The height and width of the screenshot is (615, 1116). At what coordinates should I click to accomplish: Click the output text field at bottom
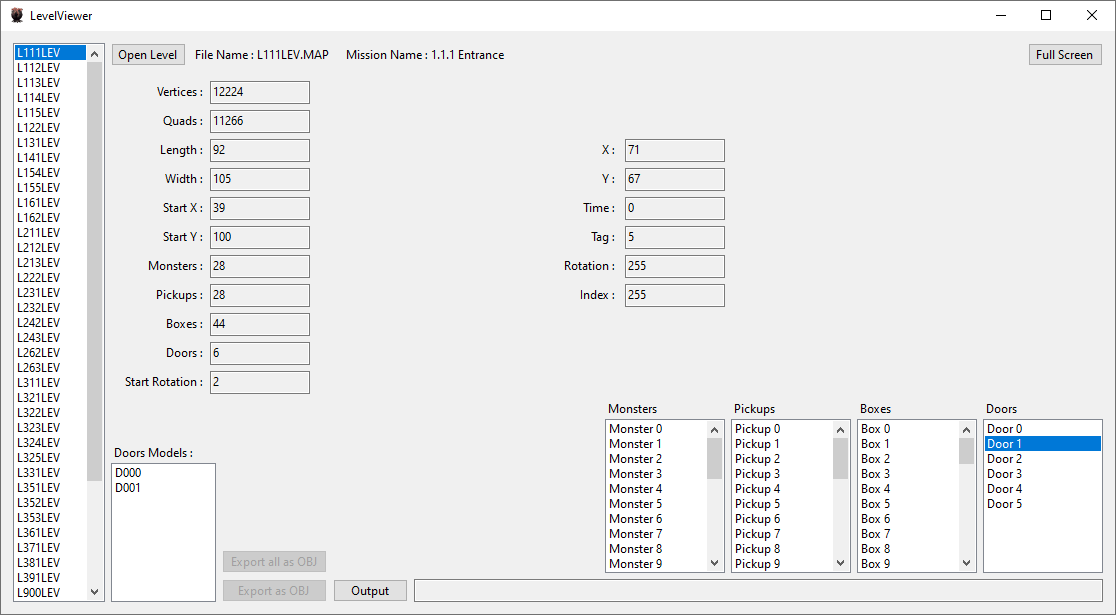tap(758, 591)
